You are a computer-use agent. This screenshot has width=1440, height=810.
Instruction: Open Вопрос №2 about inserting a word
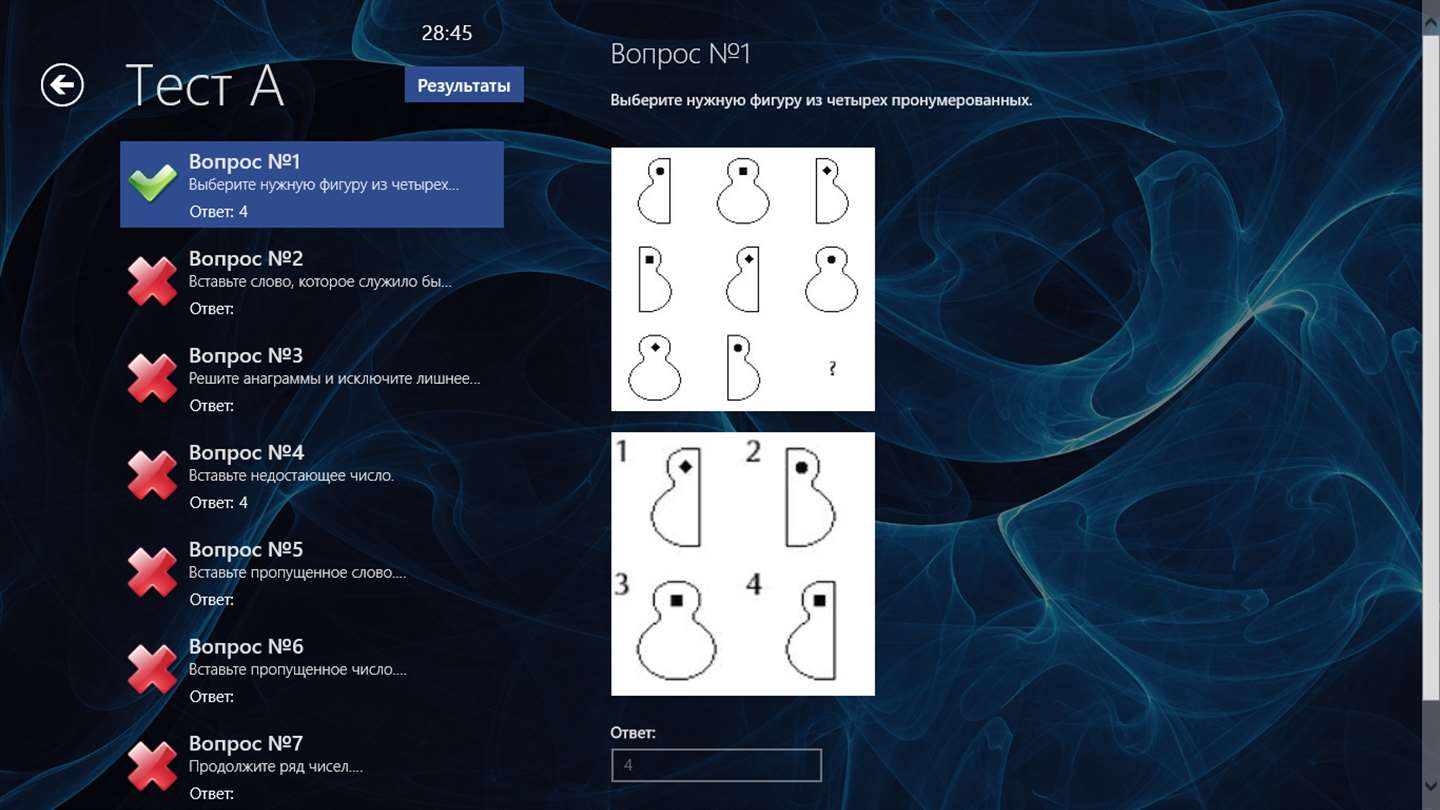(312, 281)
